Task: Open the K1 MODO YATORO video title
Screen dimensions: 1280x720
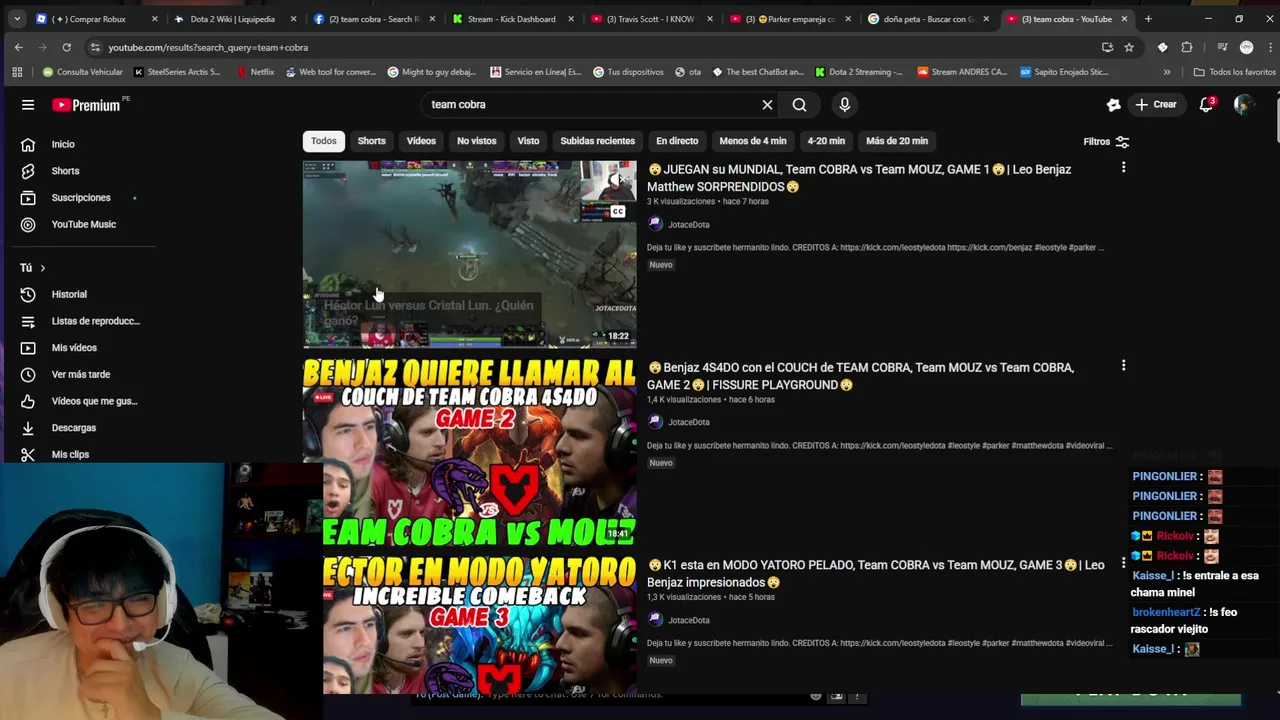Action: 875,574
